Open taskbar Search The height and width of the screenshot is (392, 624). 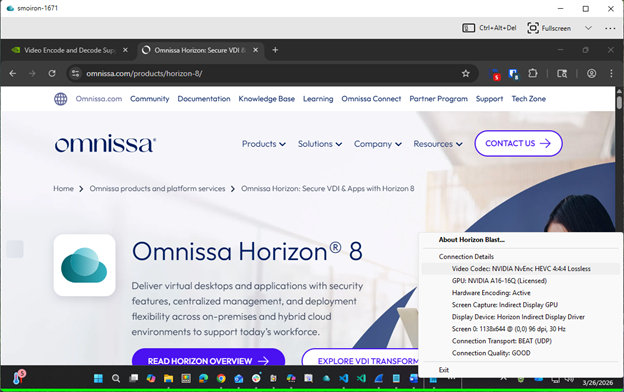click(x=116, y=378)
